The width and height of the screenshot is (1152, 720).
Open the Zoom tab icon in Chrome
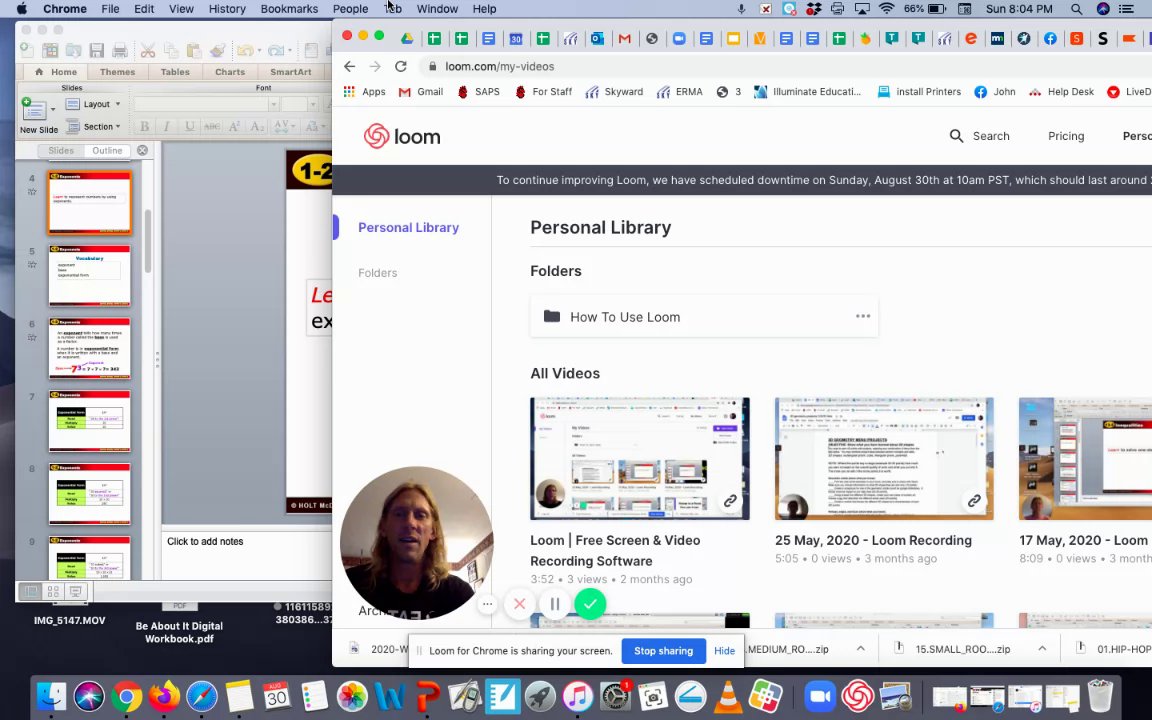(679, 38)
